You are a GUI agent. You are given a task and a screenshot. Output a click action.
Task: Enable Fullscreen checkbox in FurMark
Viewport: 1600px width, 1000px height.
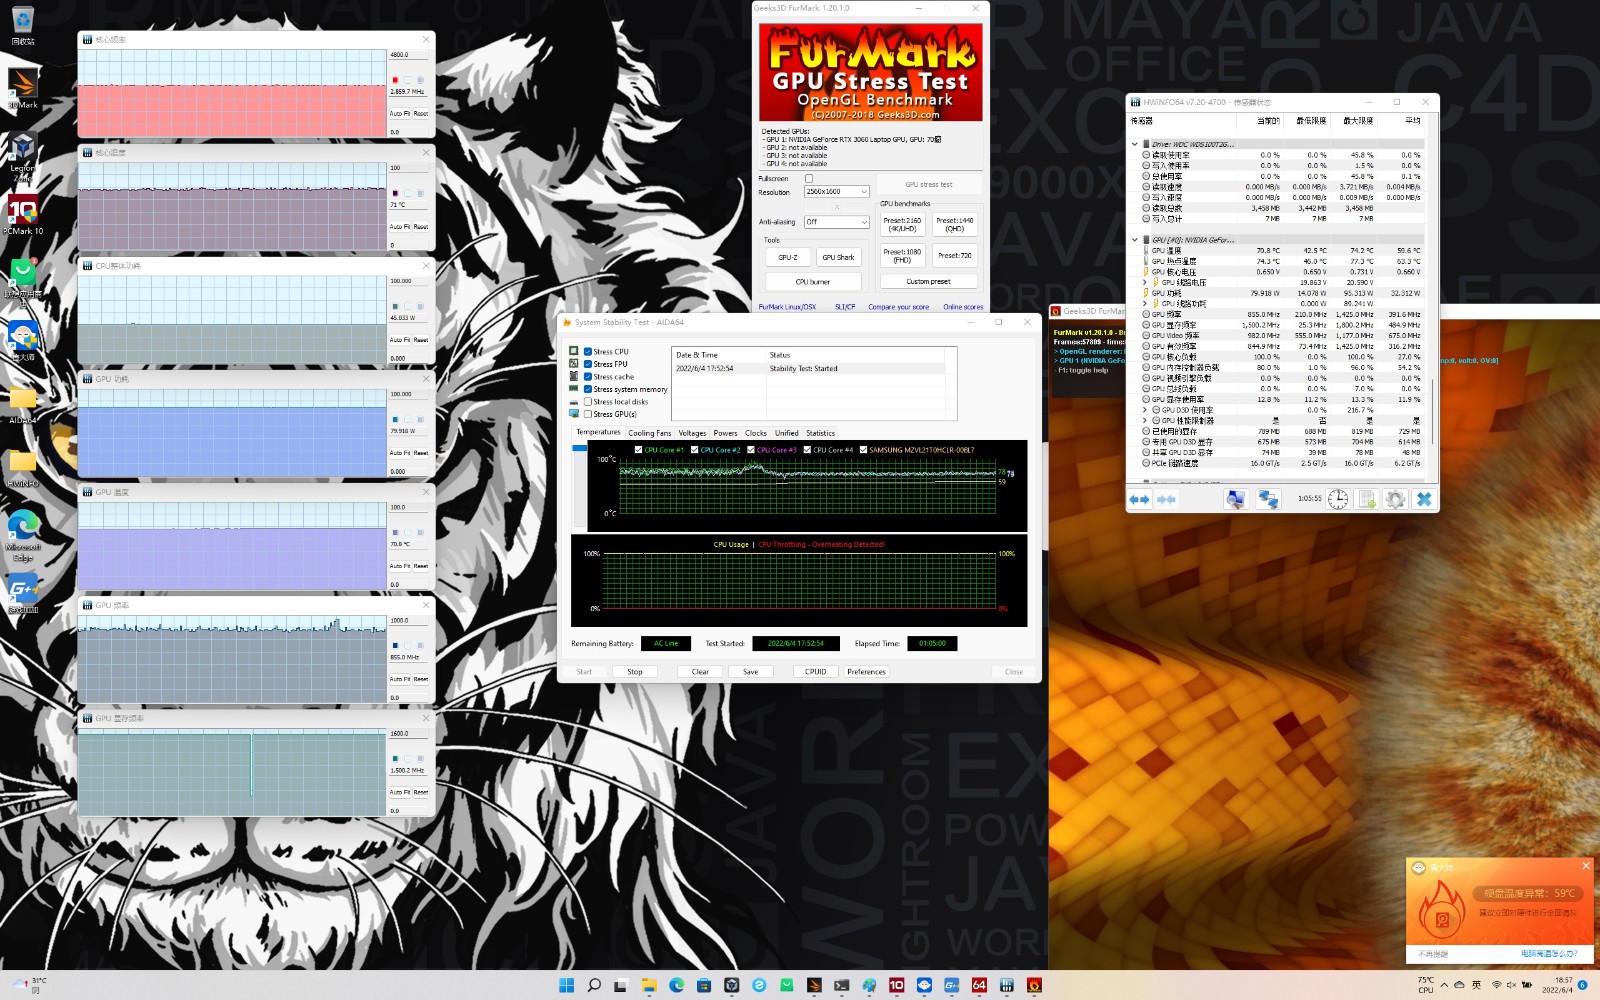tap(809, 178)
